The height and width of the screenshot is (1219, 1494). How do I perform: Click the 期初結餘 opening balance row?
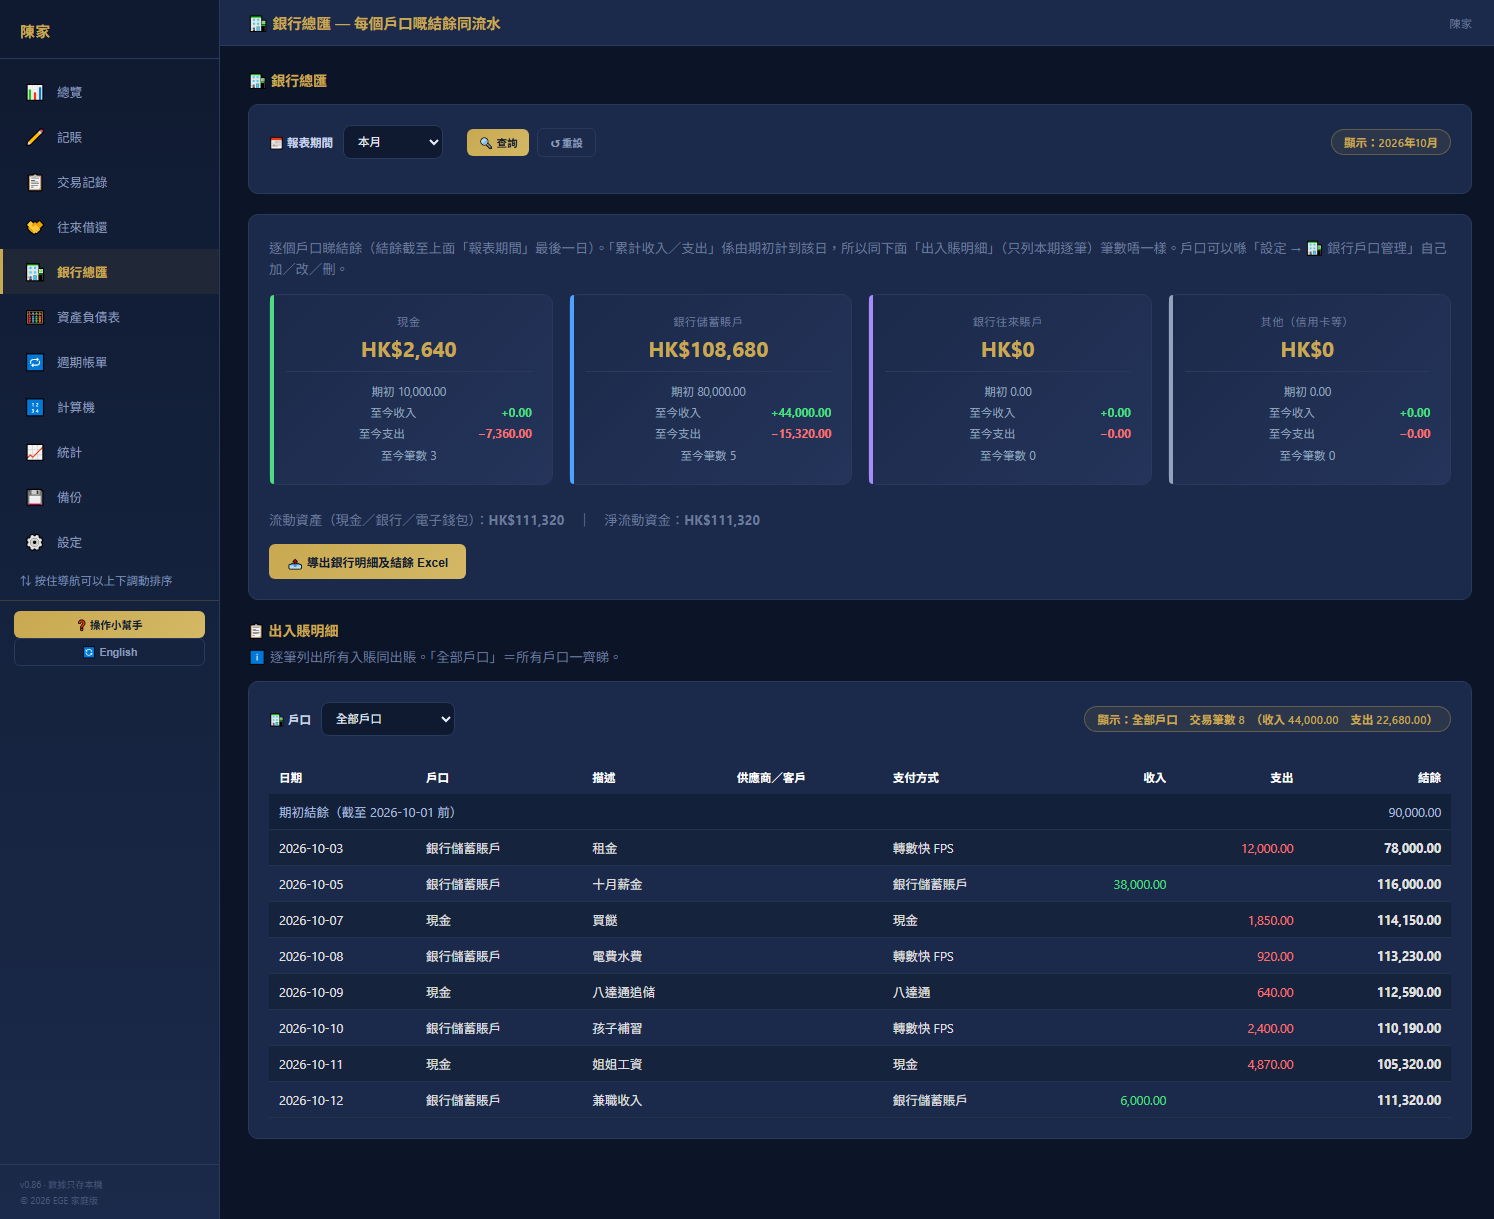coord(860,812)
